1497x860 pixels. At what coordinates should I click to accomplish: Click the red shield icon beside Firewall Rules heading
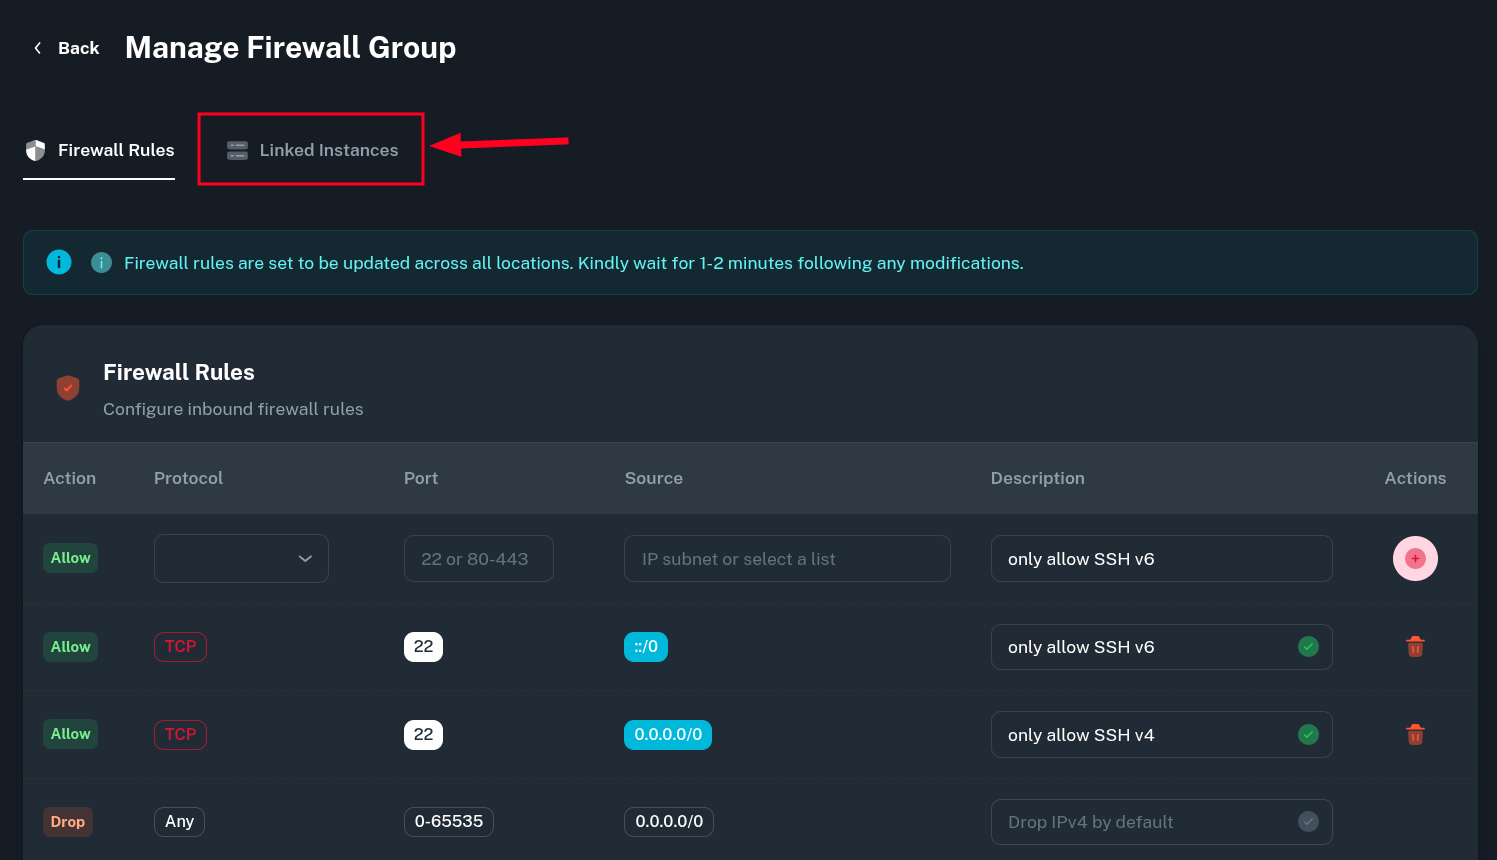[68, 387]
